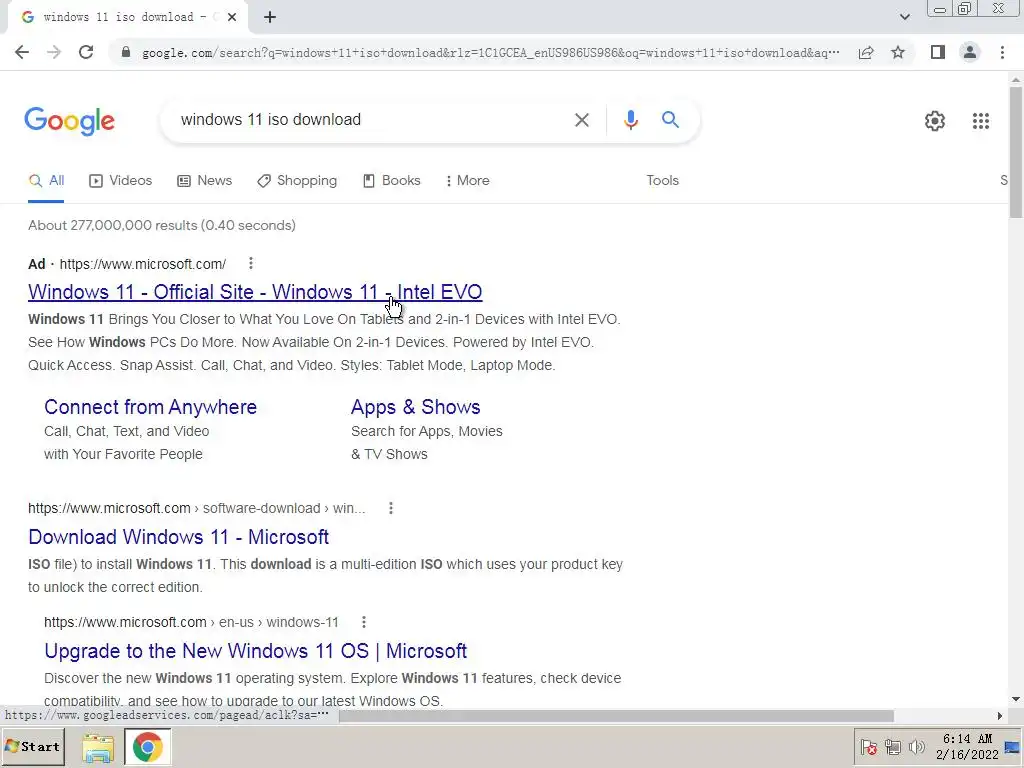Open Apps & Shows sitelink
The image size is (1024, 768).
pyautogui.click(x=415, y=407)
